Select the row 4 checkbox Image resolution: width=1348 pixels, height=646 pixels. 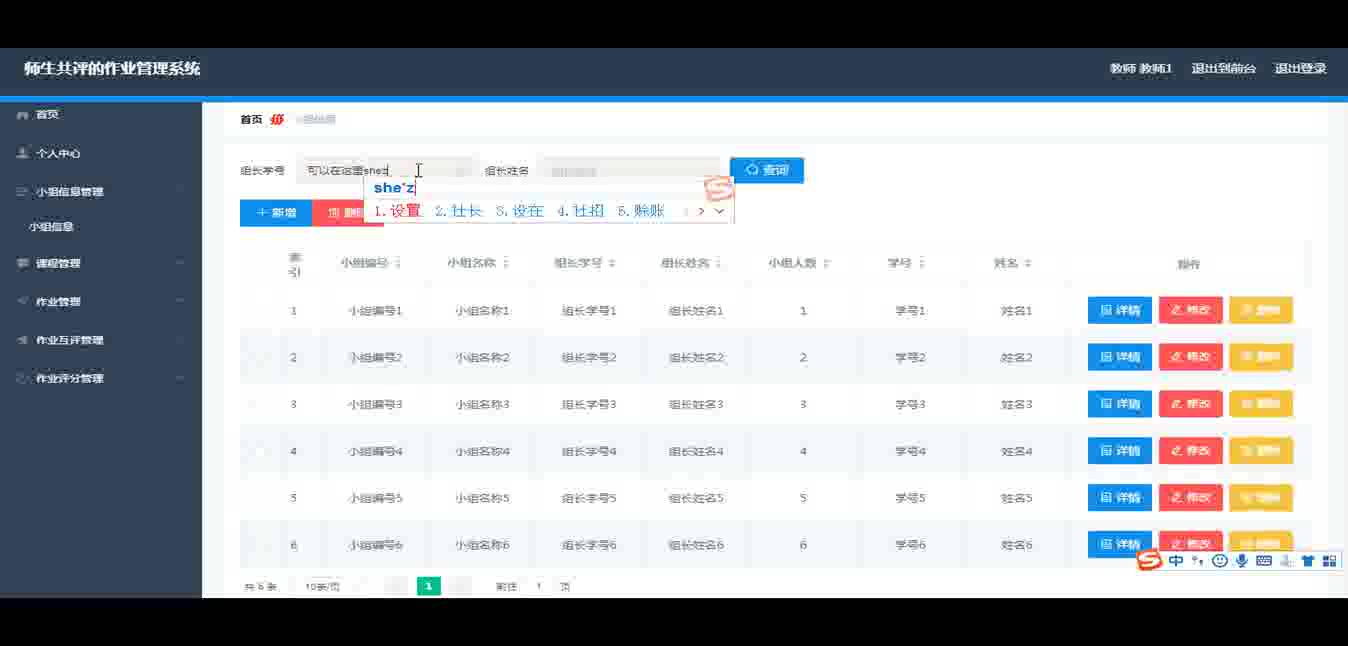point(259,452)
